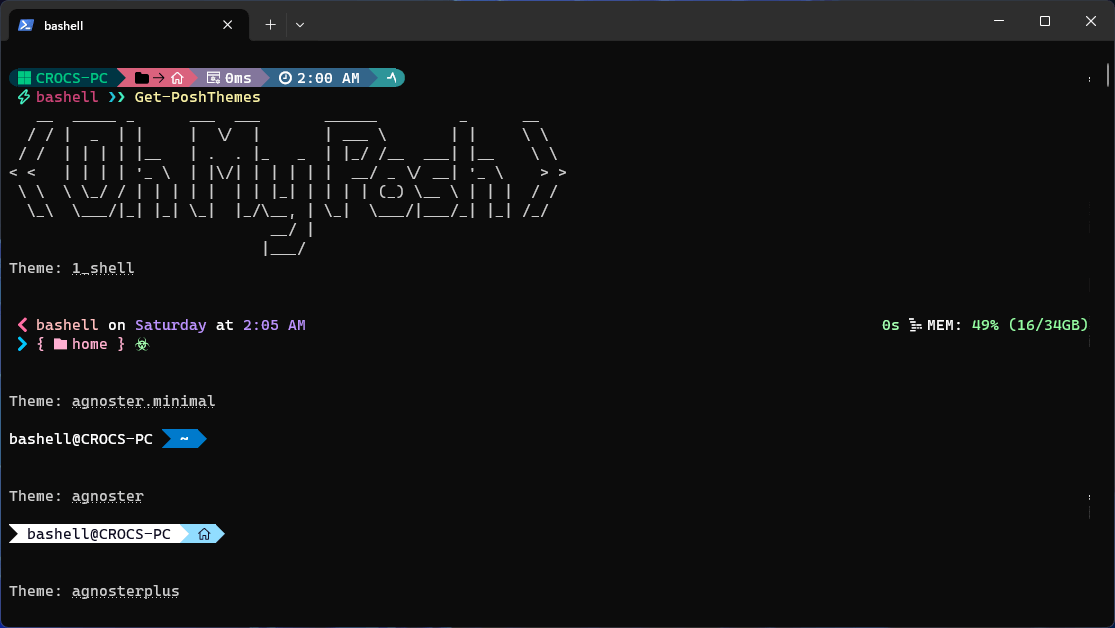Click the pink folder icon beside home
1115x628 pixels.
coord(60,344)
